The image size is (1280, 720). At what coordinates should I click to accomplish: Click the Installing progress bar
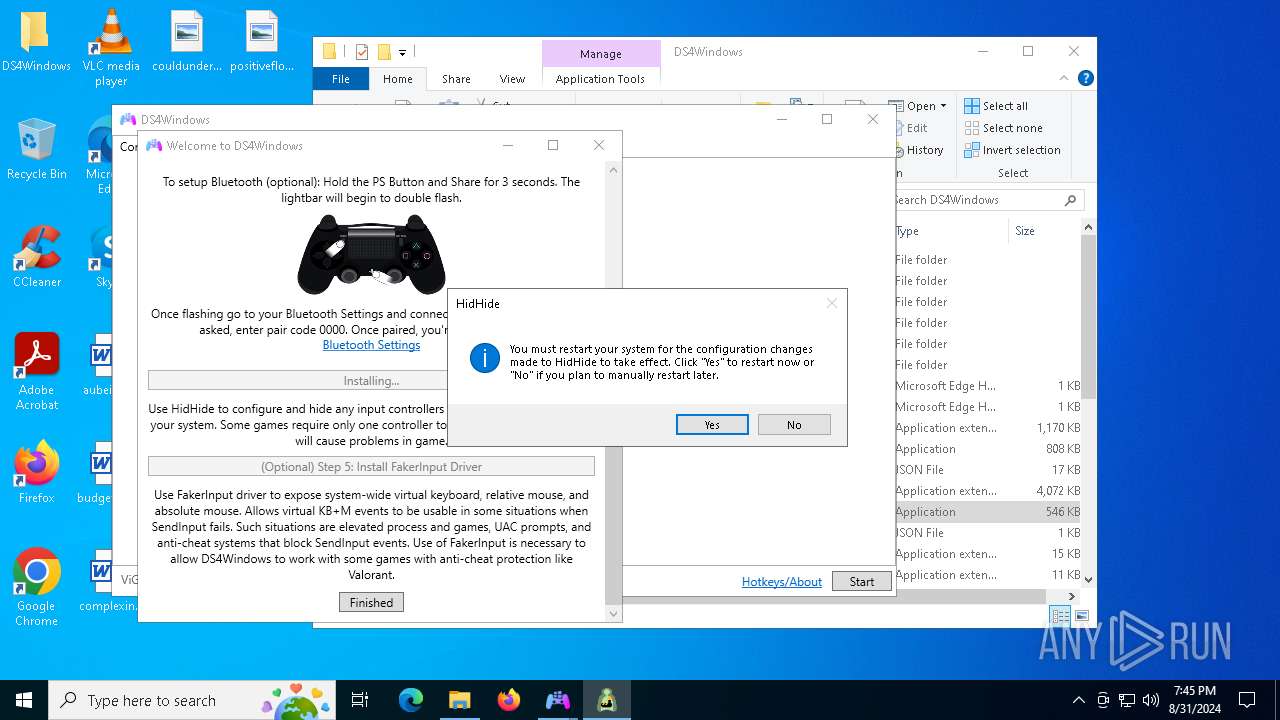[371, 381]
